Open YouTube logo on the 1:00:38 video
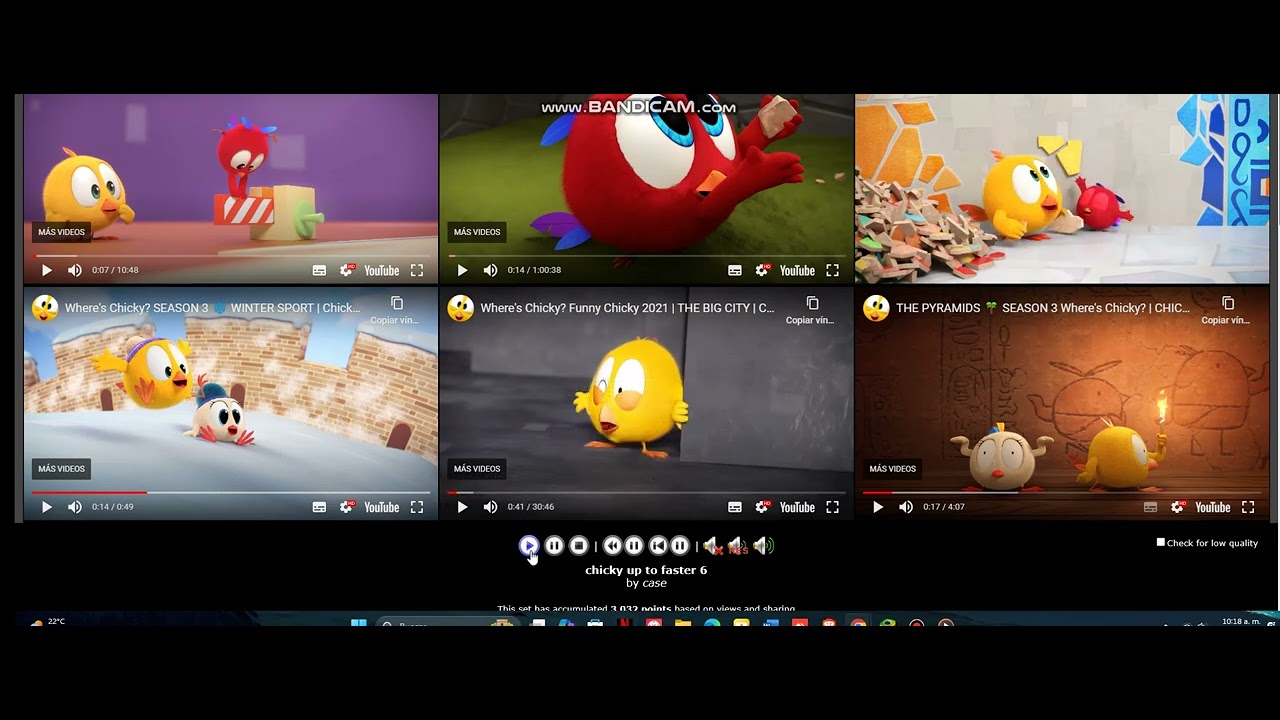This screenshot has height=720, width=1280. 797,270
